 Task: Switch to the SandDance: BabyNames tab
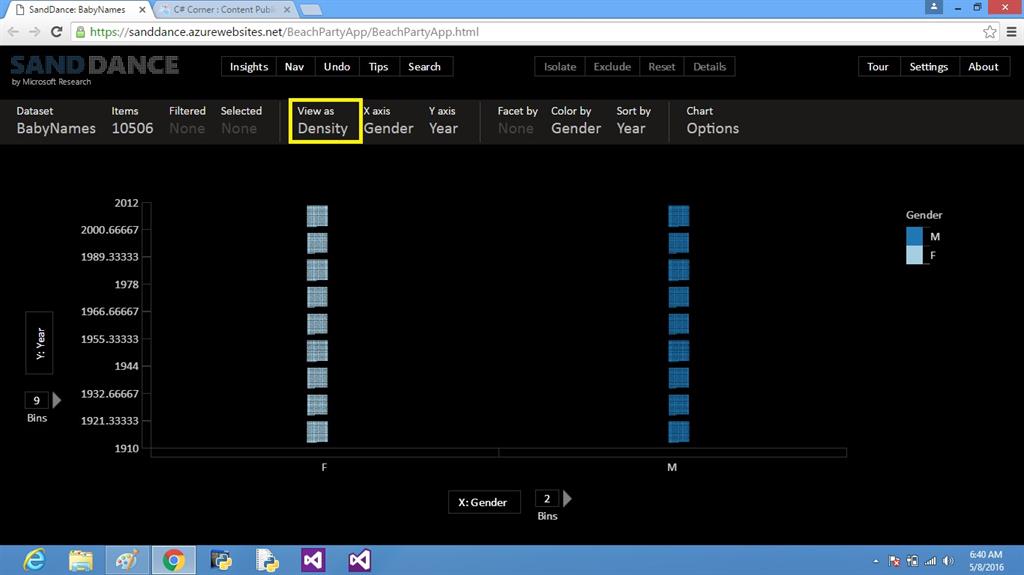77,10
